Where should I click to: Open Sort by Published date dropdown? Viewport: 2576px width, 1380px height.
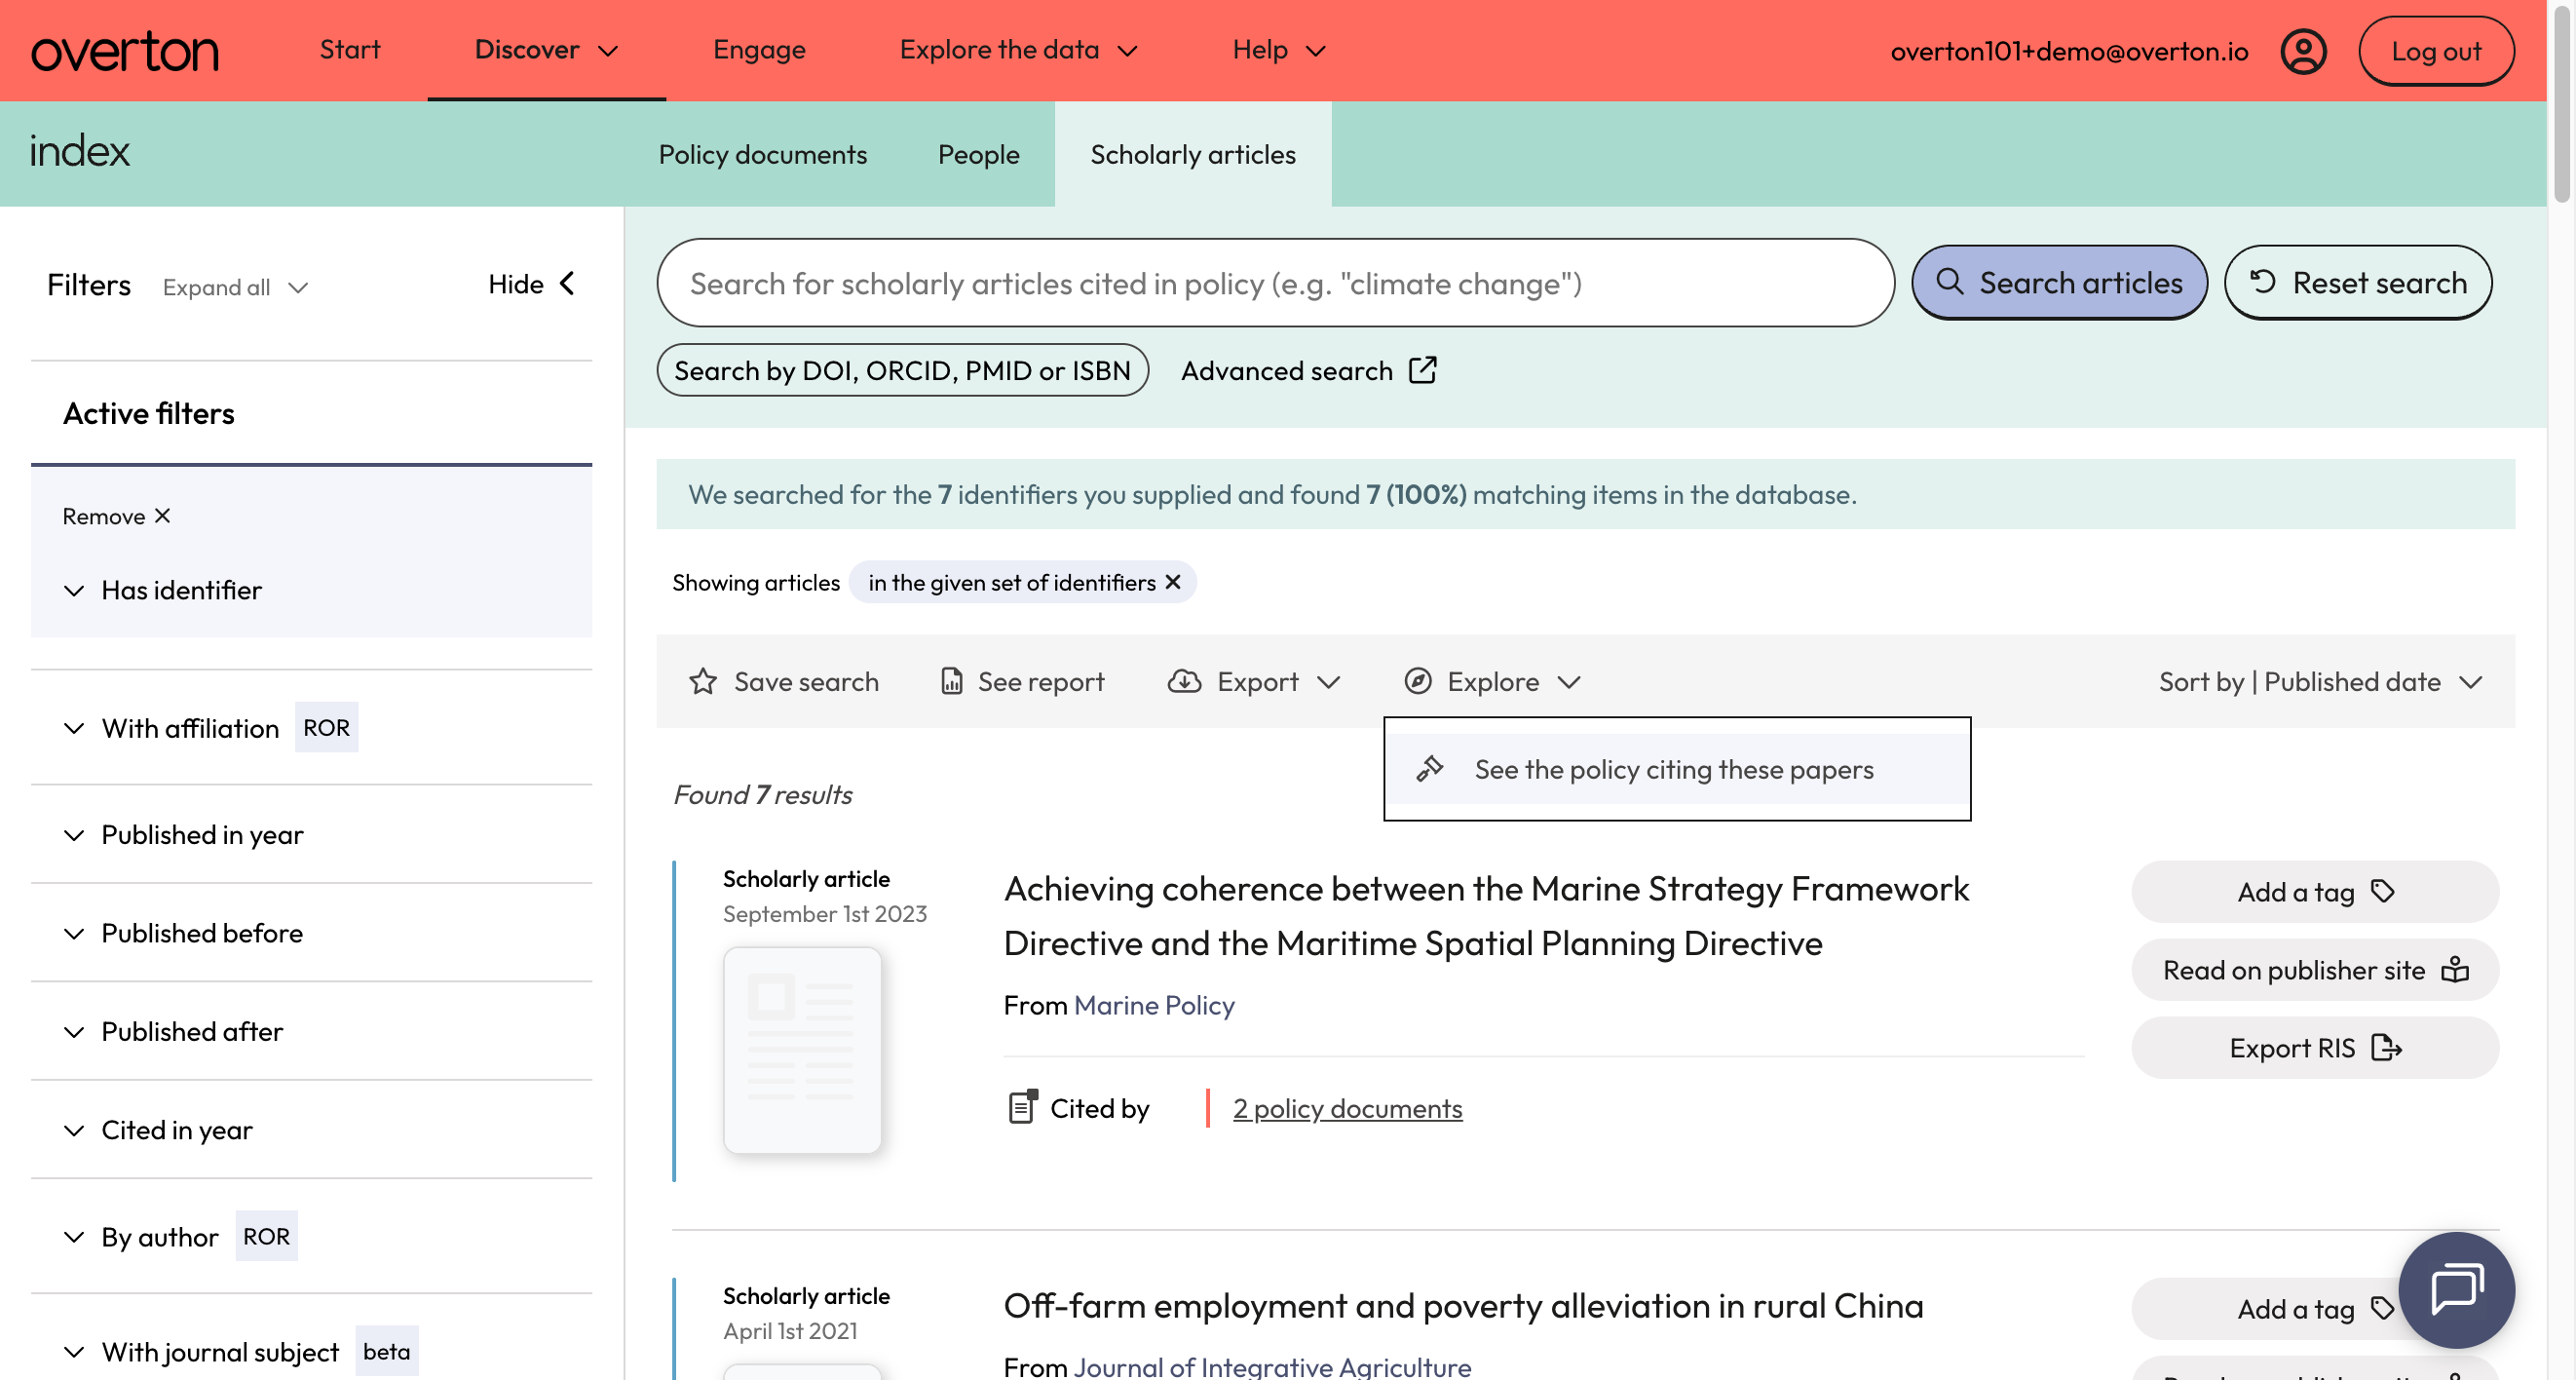(2320, 681)
